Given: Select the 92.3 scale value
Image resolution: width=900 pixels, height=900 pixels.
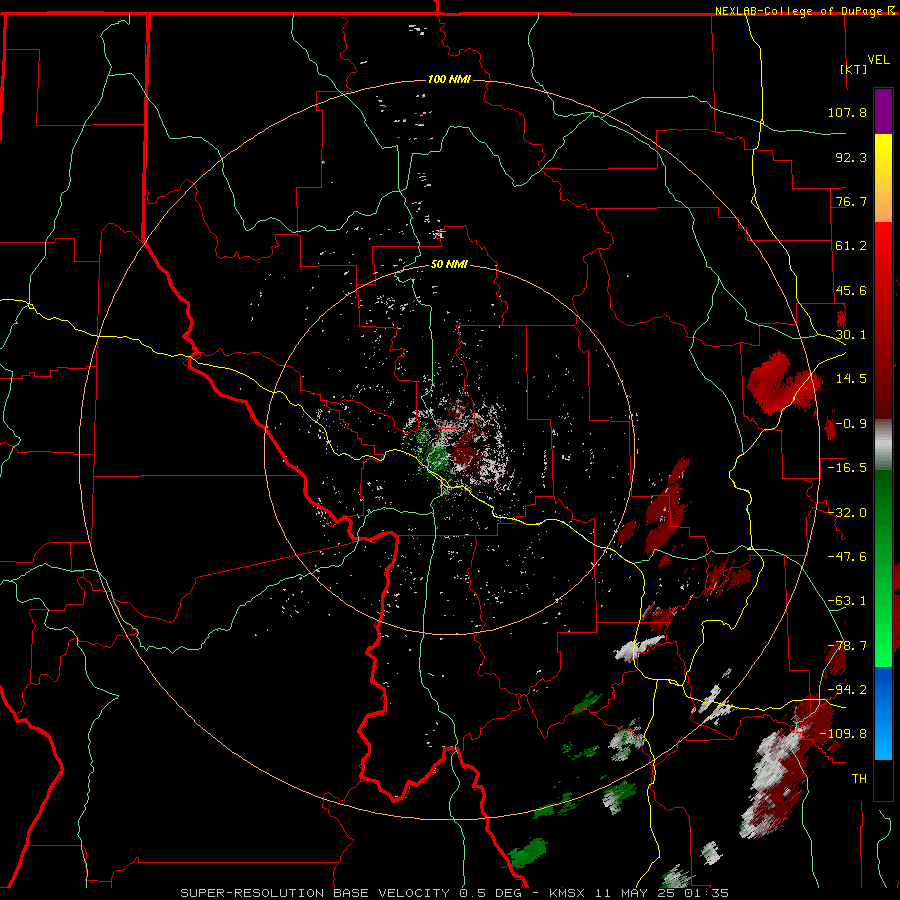Looking at the screenshot, I should tap(851, 157).
